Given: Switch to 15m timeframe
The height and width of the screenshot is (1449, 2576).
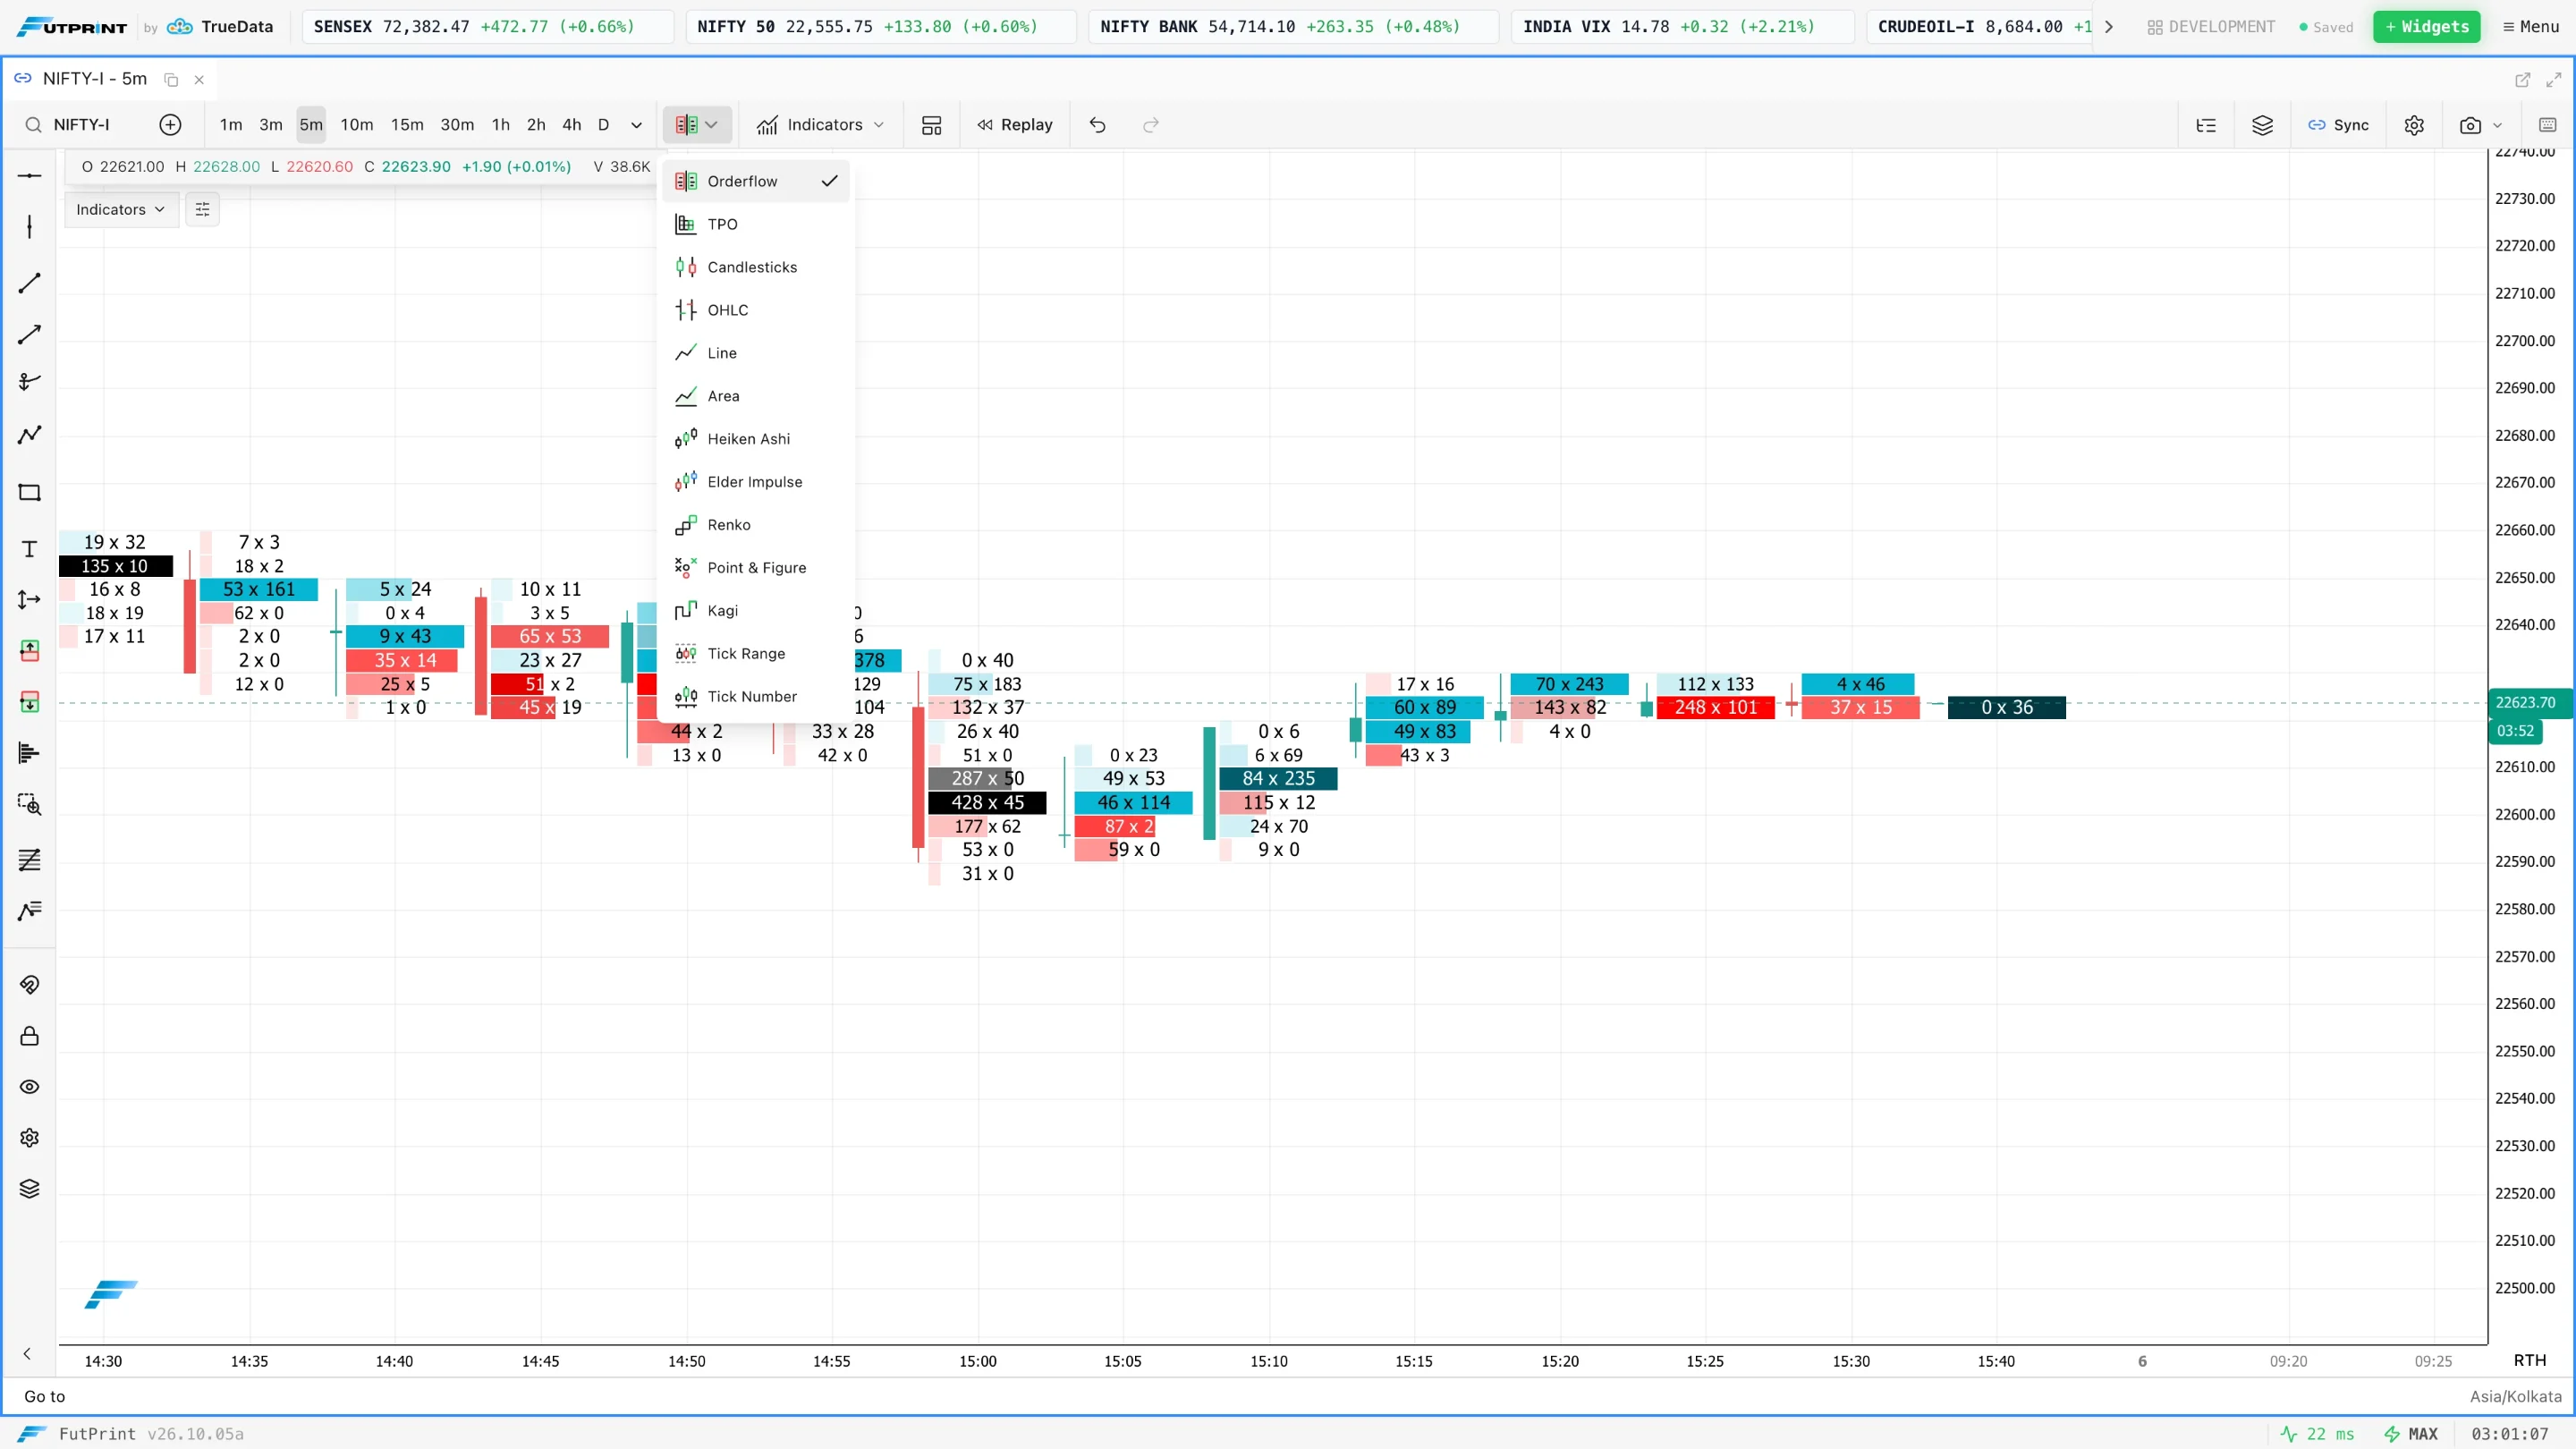Looking at the screenshot, I should coord(407,125).
